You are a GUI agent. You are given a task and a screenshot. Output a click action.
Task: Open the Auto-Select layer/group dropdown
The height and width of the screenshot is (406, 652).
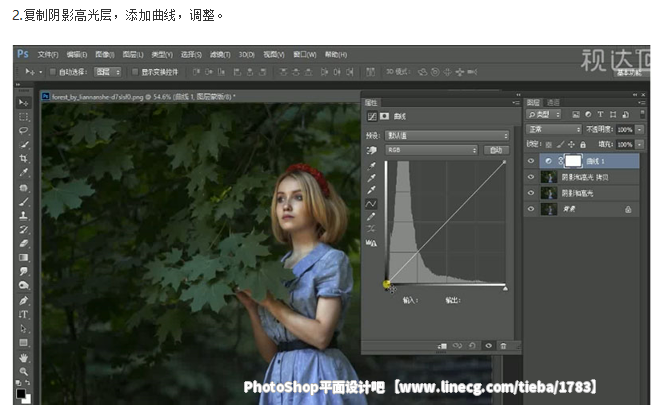[x=107, y=72]
